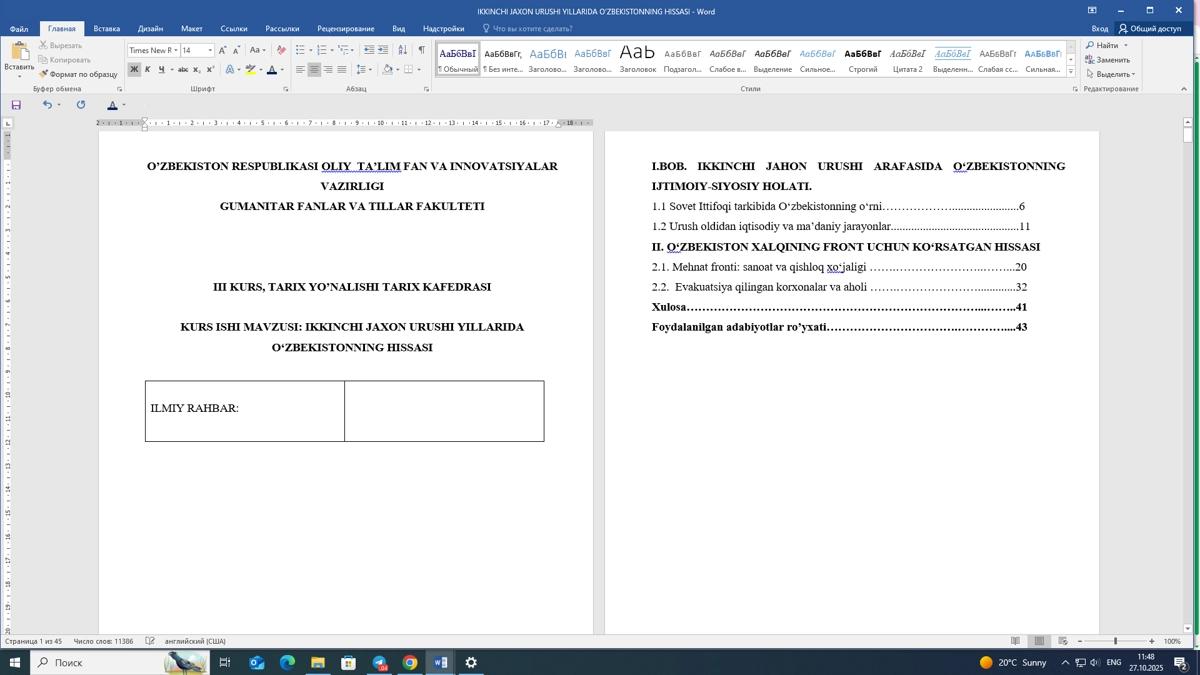Click the zoom slider in status bar
Viewport: 1200px width, 675px height.
[1115, 641]
